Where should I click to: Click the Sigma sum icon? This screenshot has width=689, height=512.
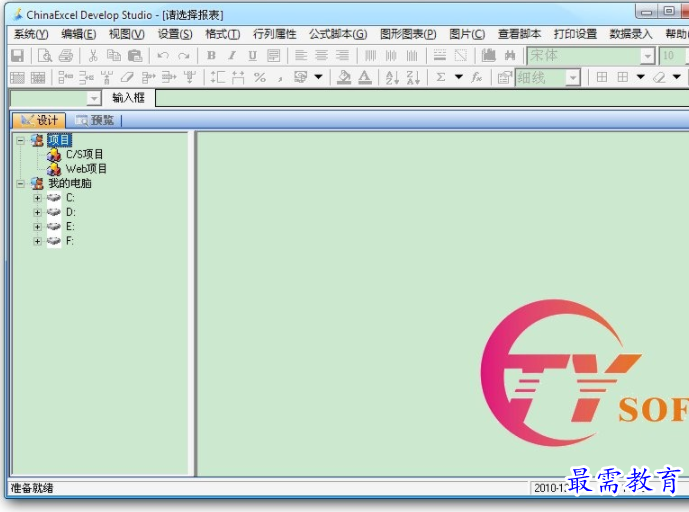[x=440, y=78]
